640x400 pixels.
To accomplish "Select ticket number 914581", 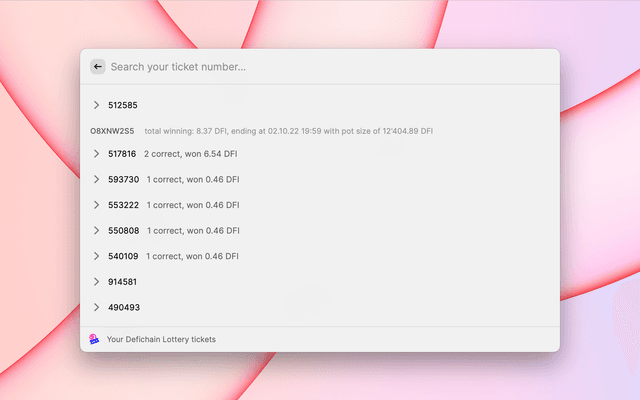I will click(123, 282).
